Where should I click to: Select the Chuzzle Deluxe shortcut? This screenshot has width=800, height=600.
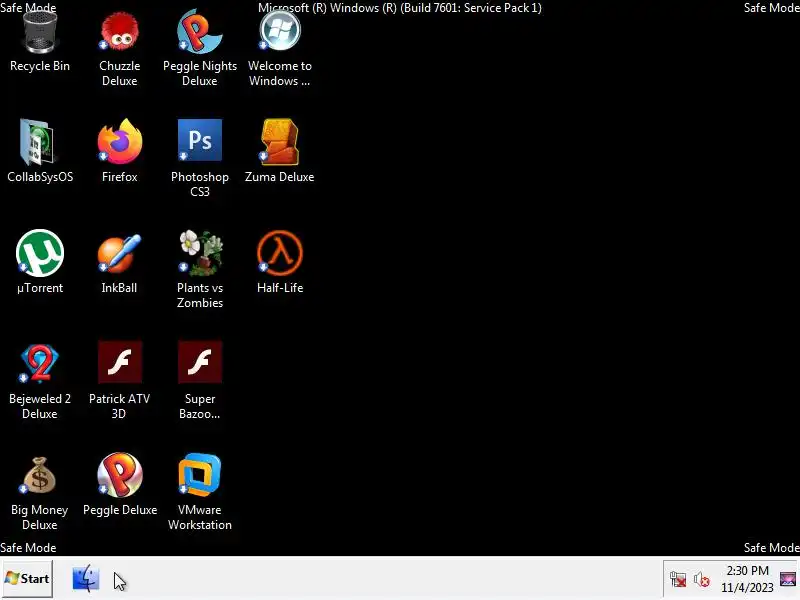coord(119,32)
